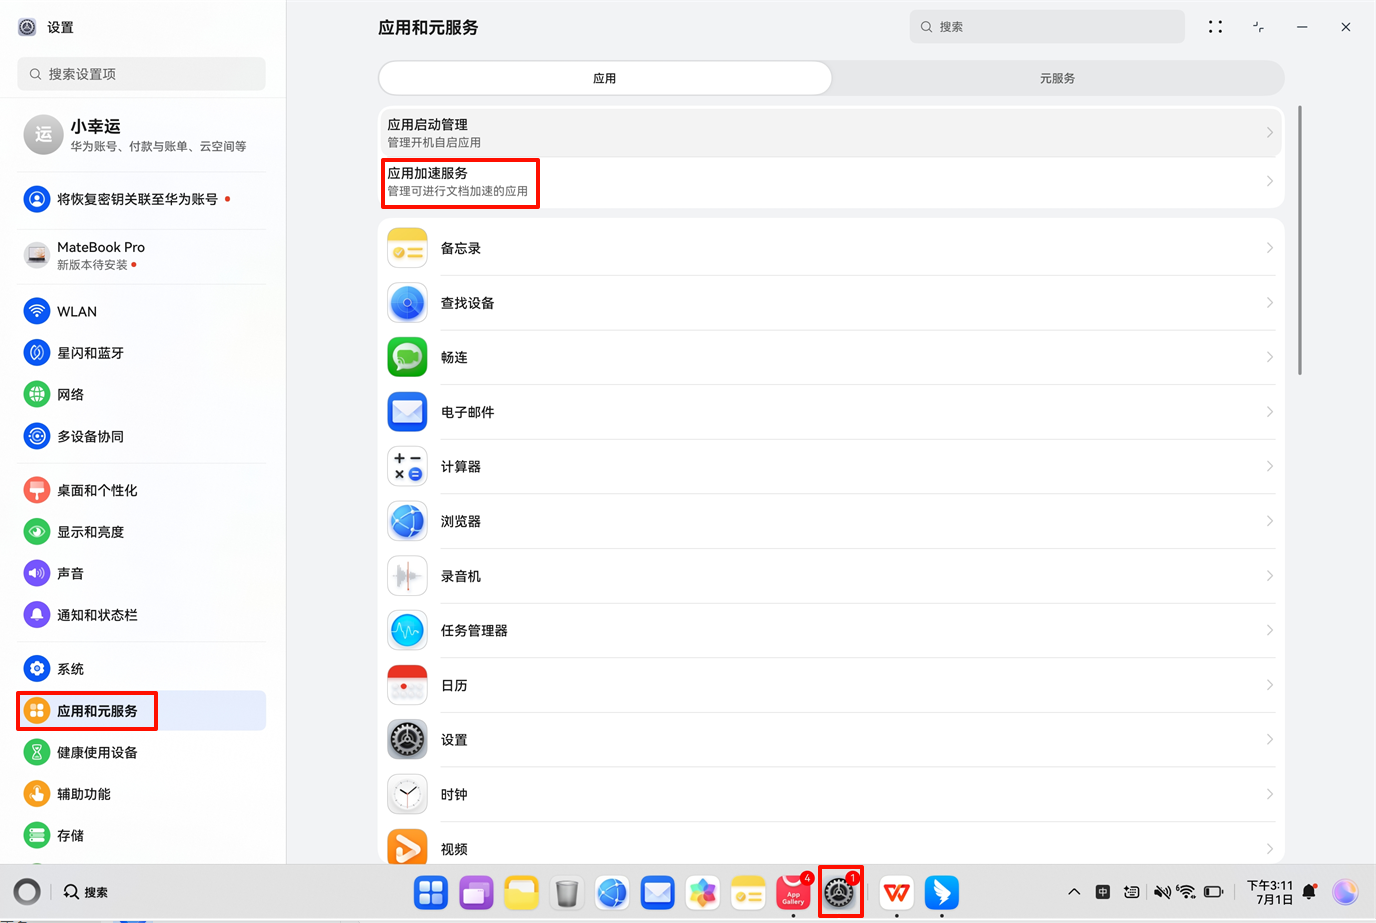1376x923 pixels.
Task: Open the 计算器 app icon
Action: [x=407, y=467]
